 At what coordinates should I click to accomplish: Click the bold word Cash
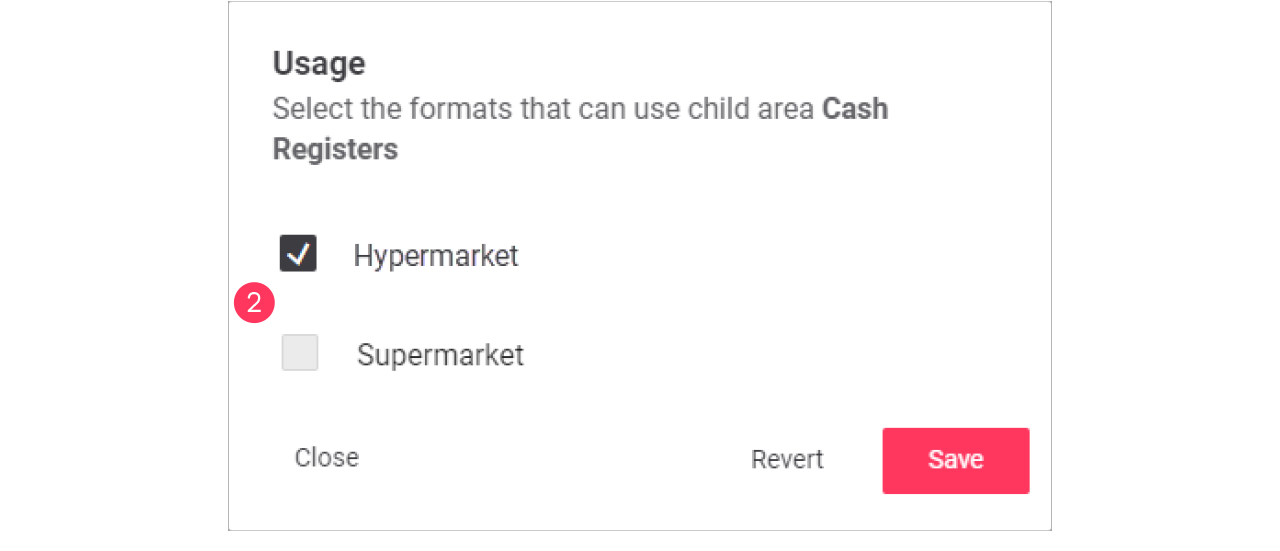[x=855, y=108]
